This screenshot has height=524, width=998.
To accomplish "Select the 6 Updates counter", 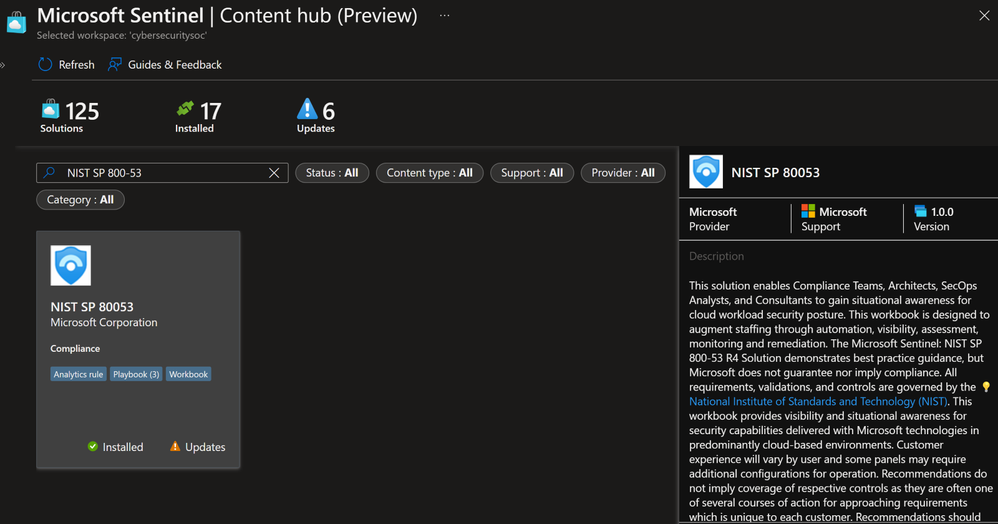I will pos(316,116).
